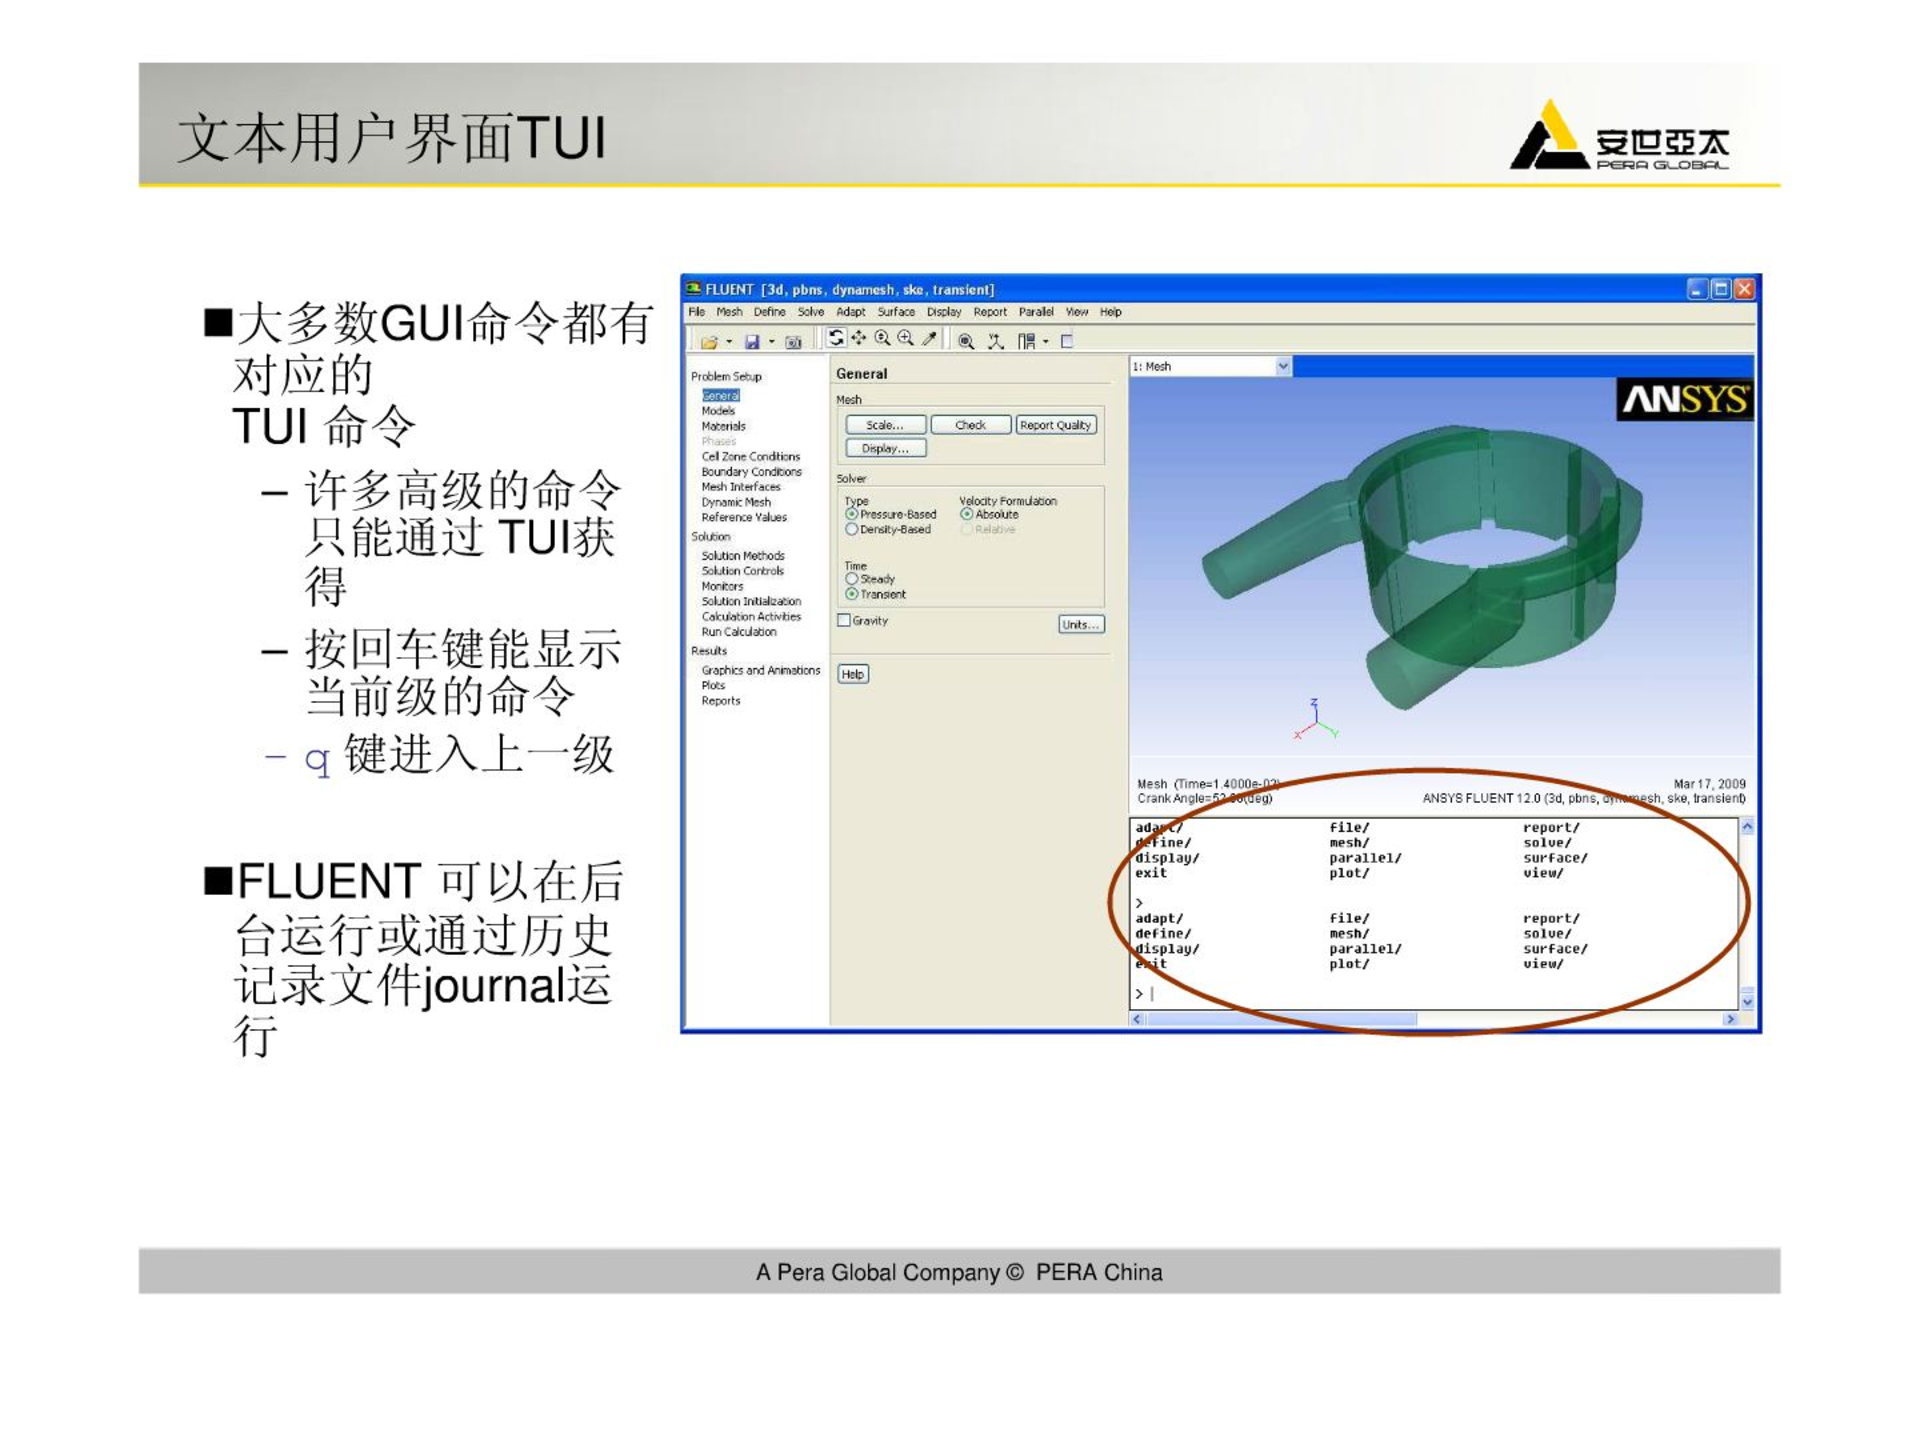Click the XYZ axes orientation icon
The height and width of the screenshot is (1440, 1920).
995,341
